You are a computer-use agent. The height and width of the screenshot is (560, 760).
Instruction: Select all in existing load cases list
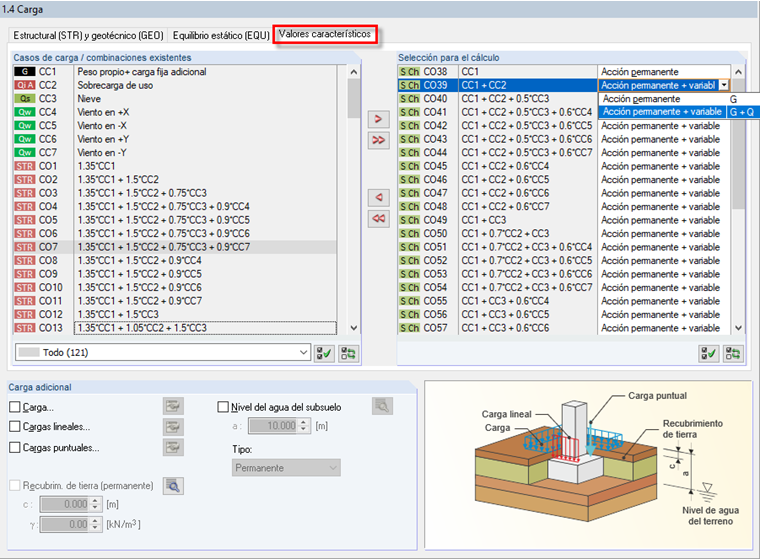click(324, 353)
